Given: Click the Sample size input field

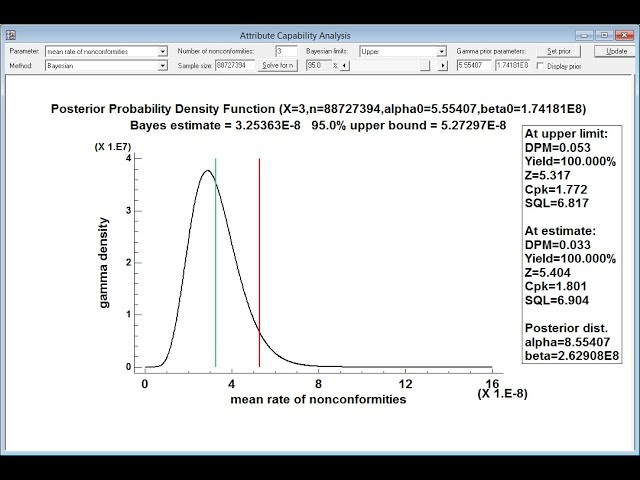Looking at the screenshot, I should 235,65.
